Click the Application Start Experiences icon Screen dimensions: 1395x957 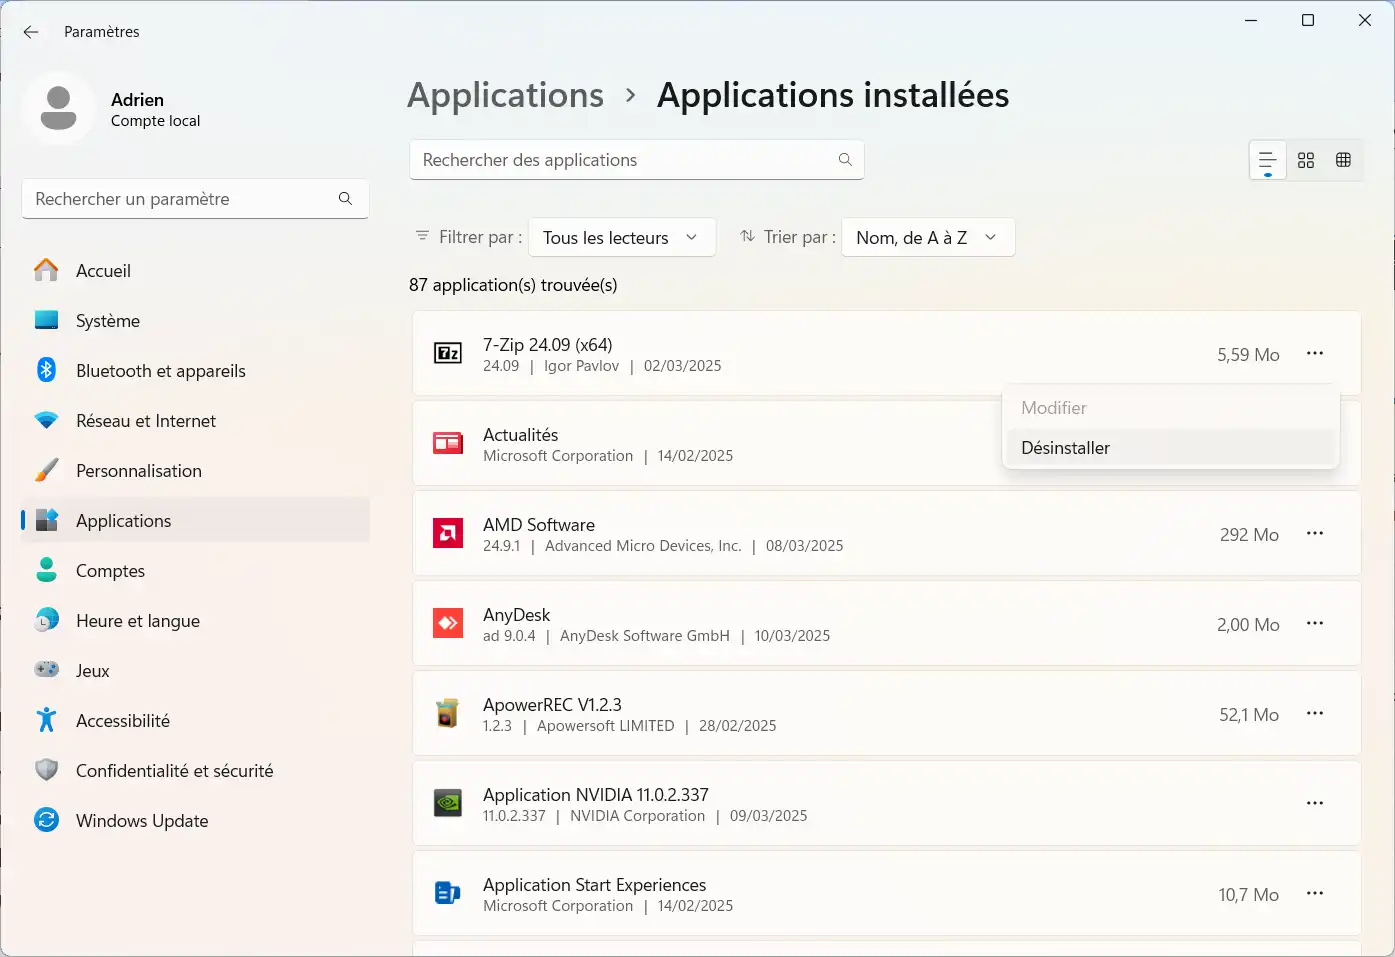click(447, 893)
